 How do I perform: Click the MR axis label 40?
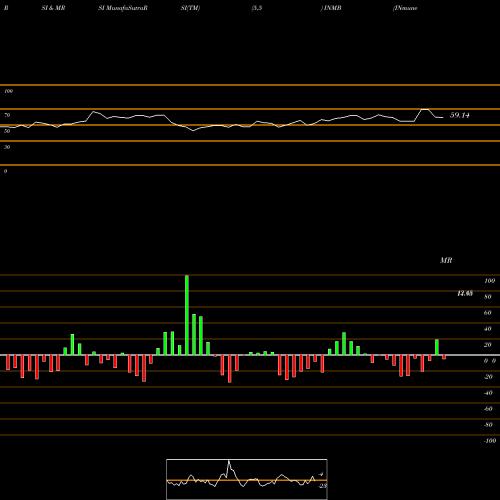pos(488,329)
